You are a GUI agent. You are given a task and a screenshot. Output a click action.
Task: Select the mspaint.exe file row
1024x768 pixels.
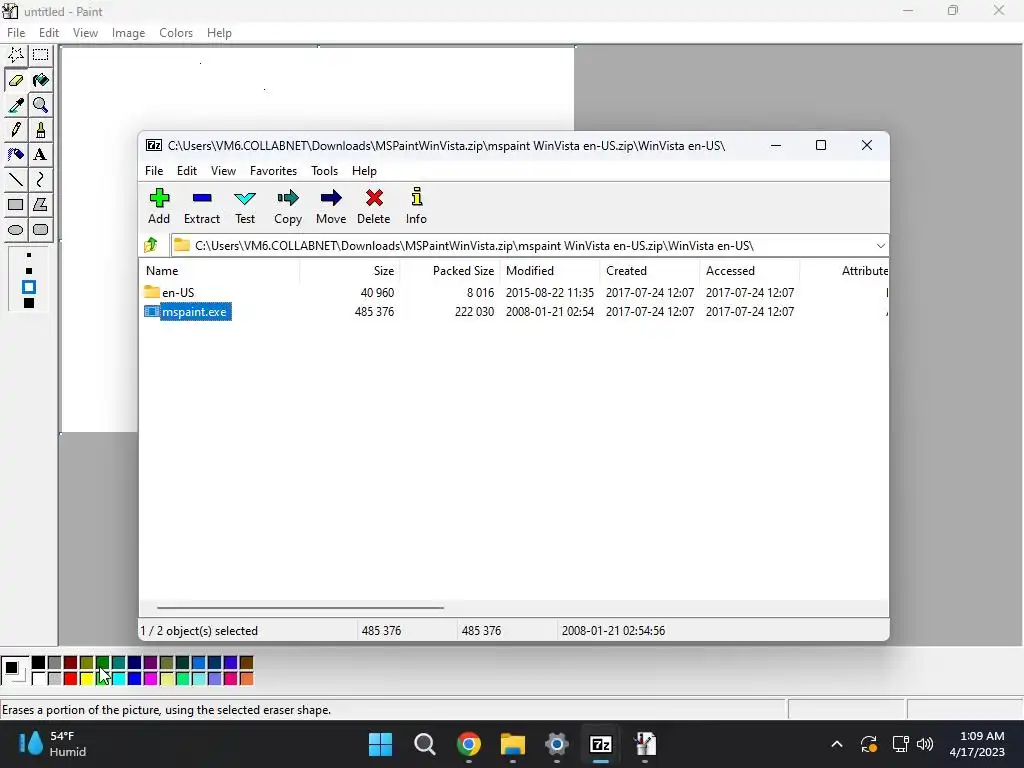[513, 312]
